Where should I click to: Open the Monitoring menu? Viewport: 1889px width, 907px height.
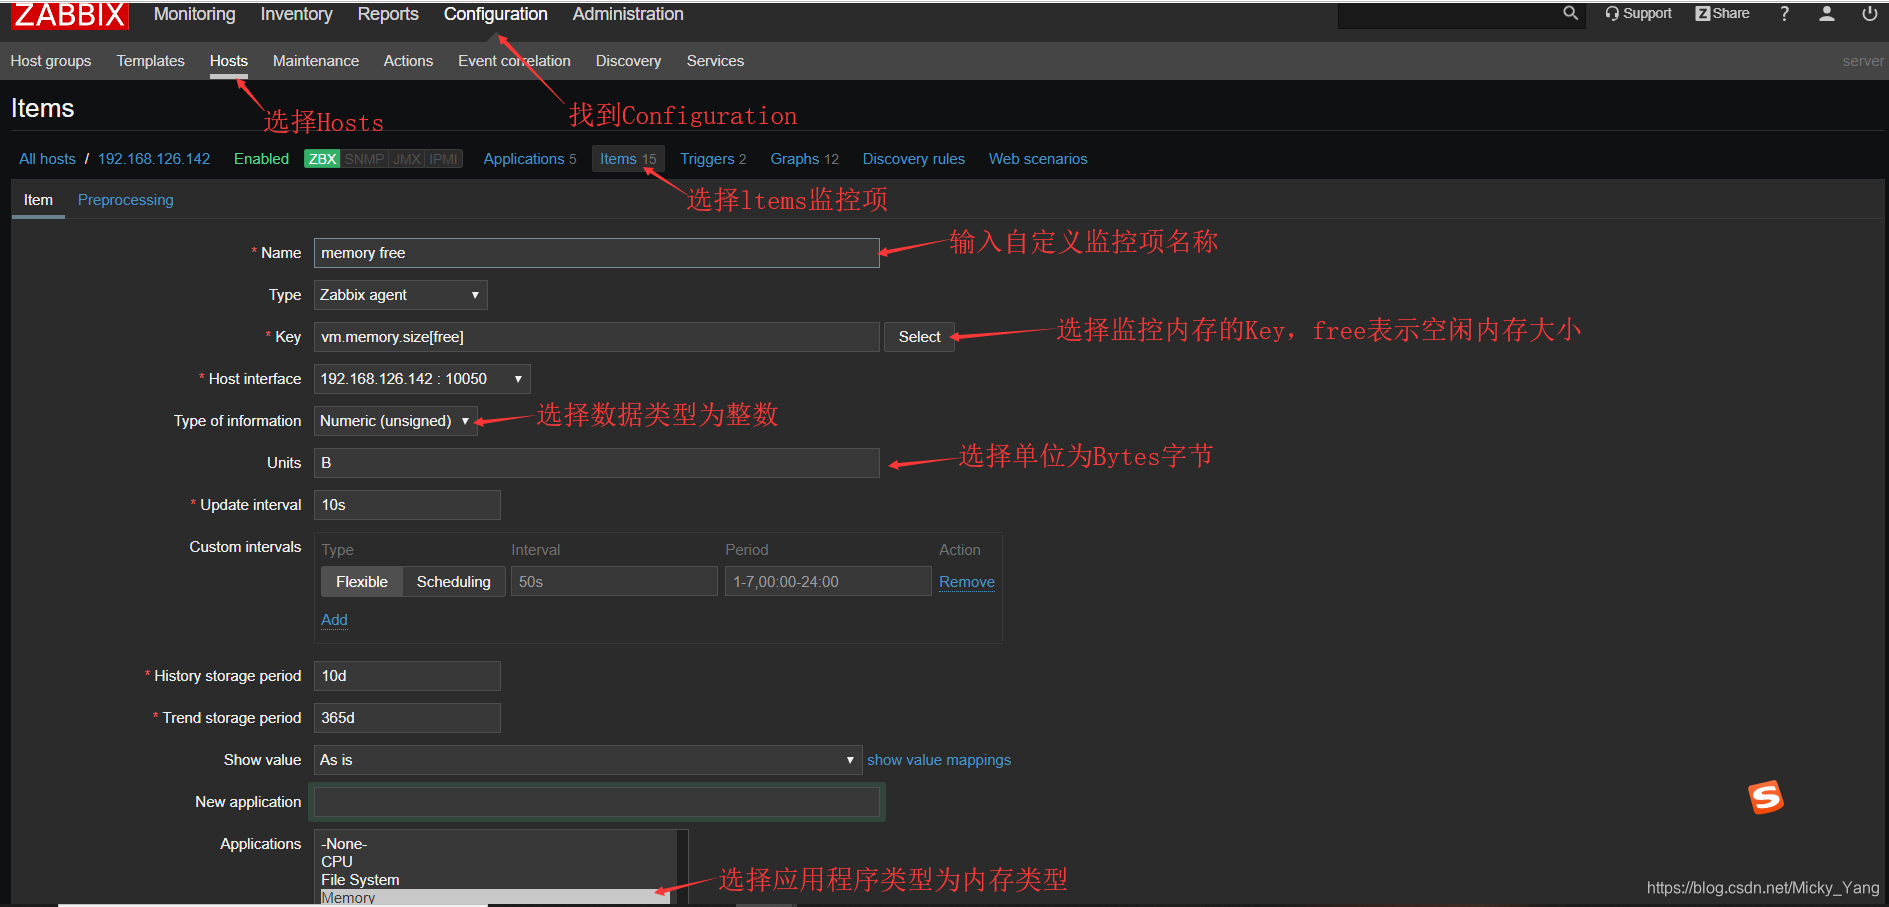click(x=195, y=14)
